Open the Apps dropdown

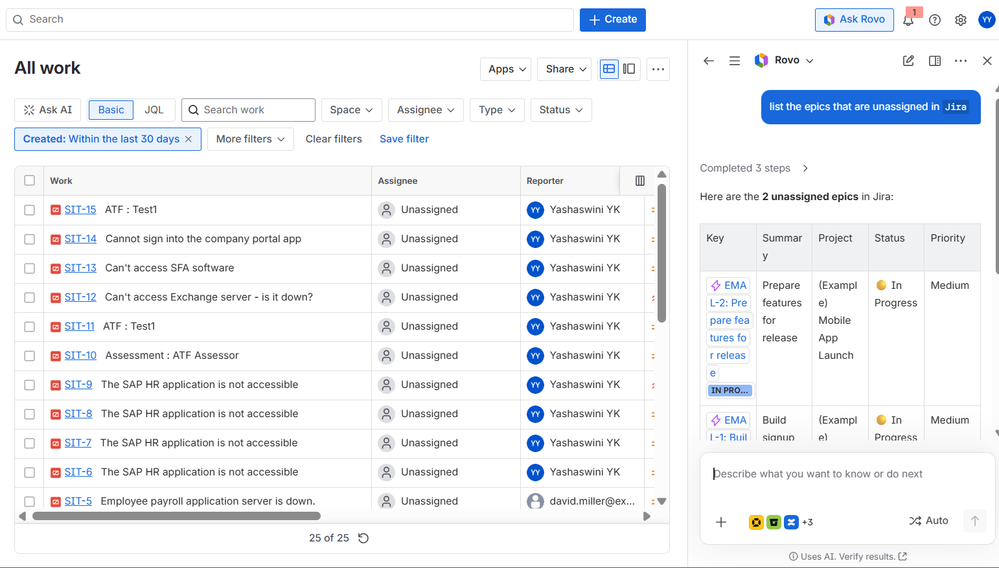click(507, 69)
